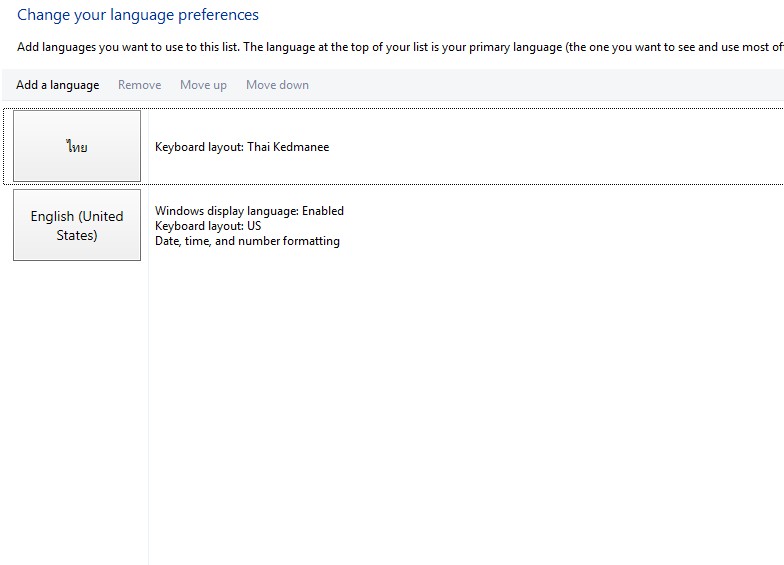Viewport: 784px width, 565px height.
Task: Click vertical divider below language details
Action: click(148, 410)
